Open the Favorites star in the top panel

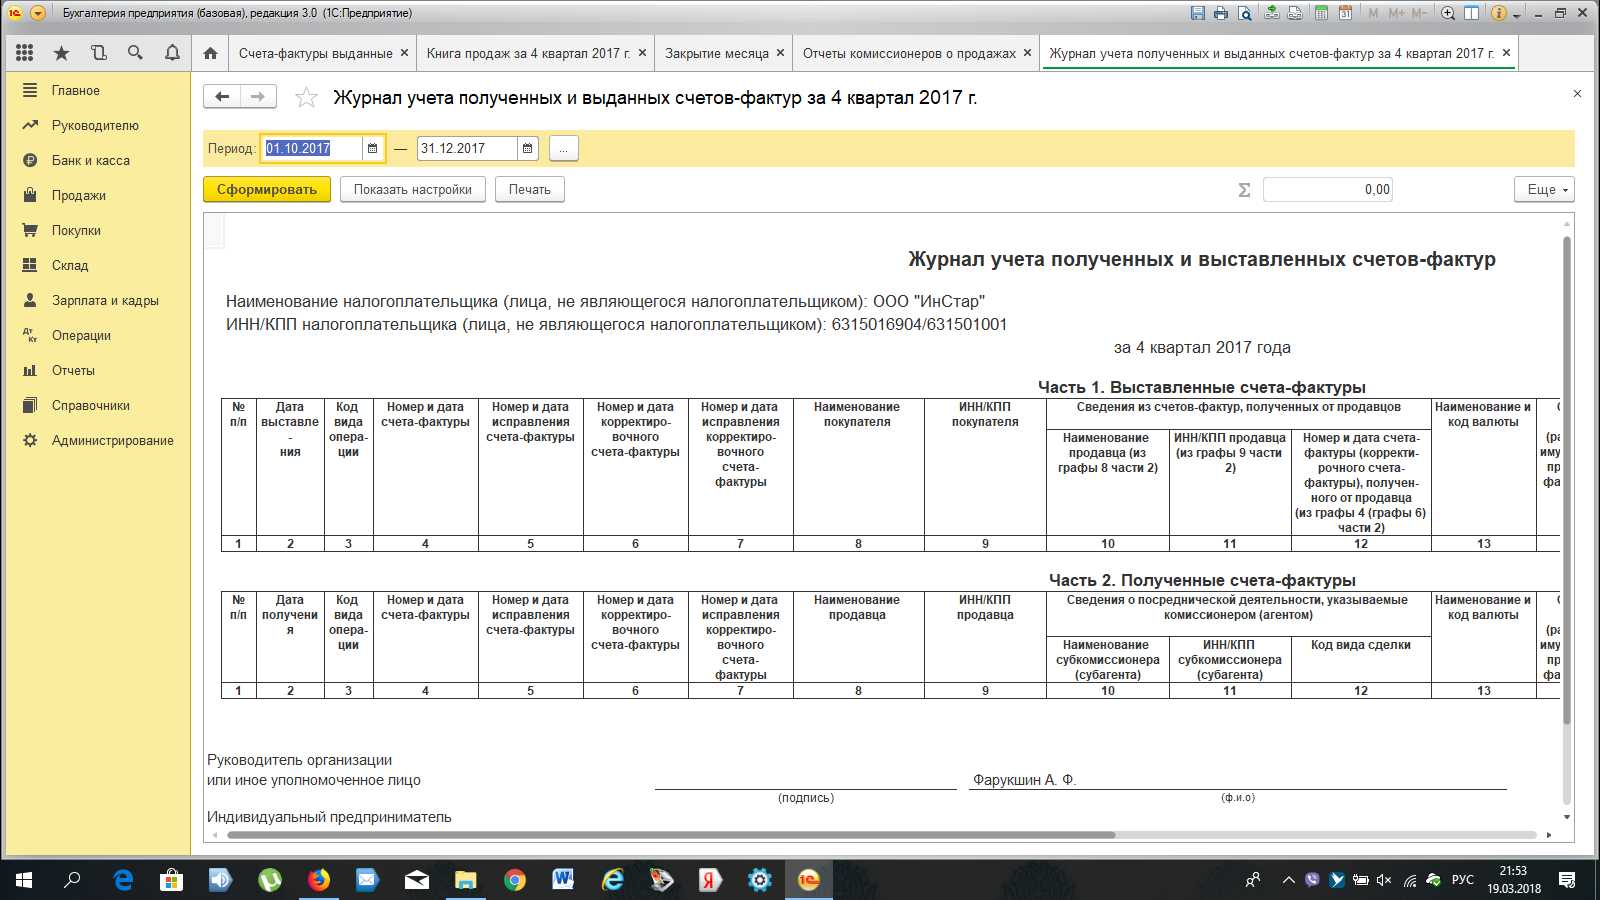[x=62, y=53]
